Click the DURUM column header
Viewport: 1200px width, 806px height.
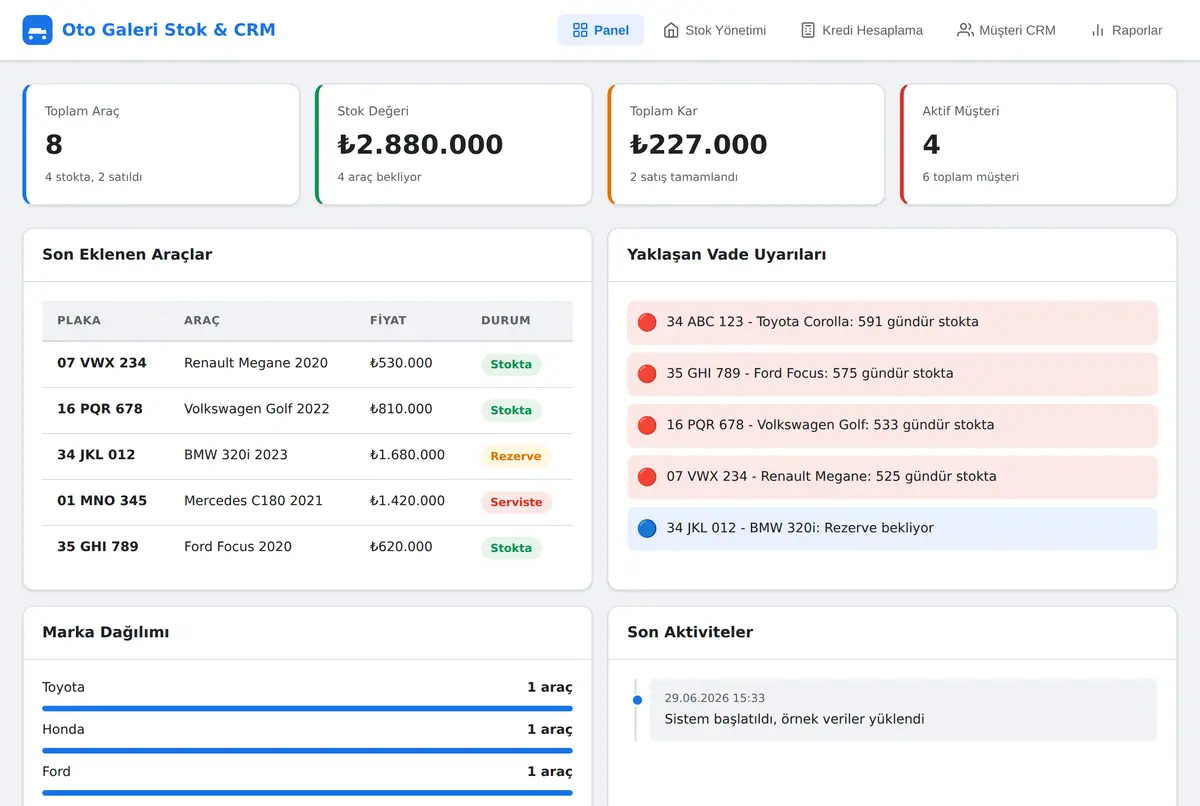point(506,321)
